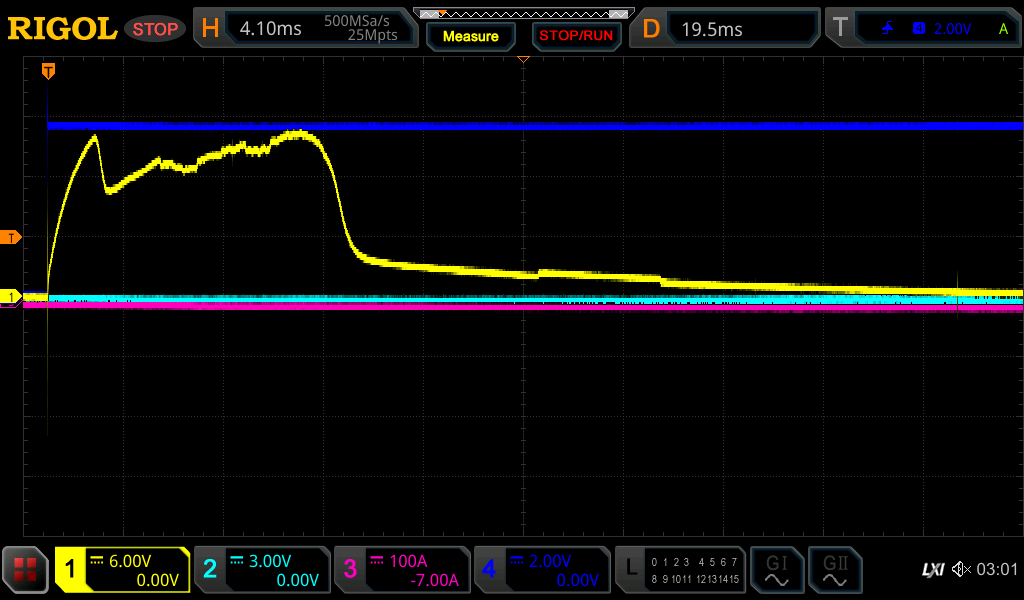Click the LXI network status icon
The height and width of the screenshot is (600, 1024).
(932, 570)
